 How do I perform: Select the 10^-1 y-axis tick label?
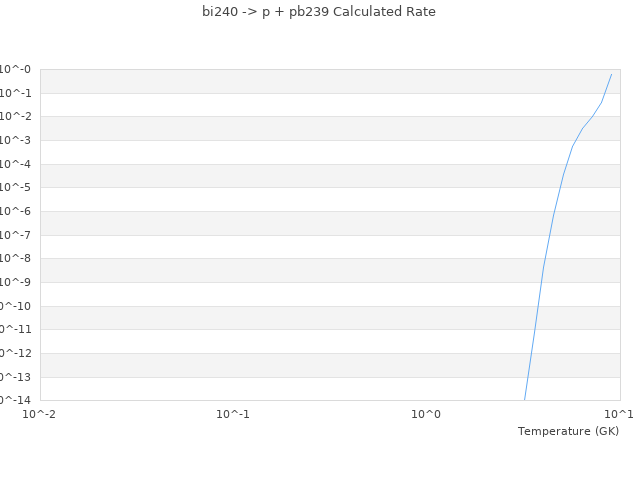click(x=16, y=93)
